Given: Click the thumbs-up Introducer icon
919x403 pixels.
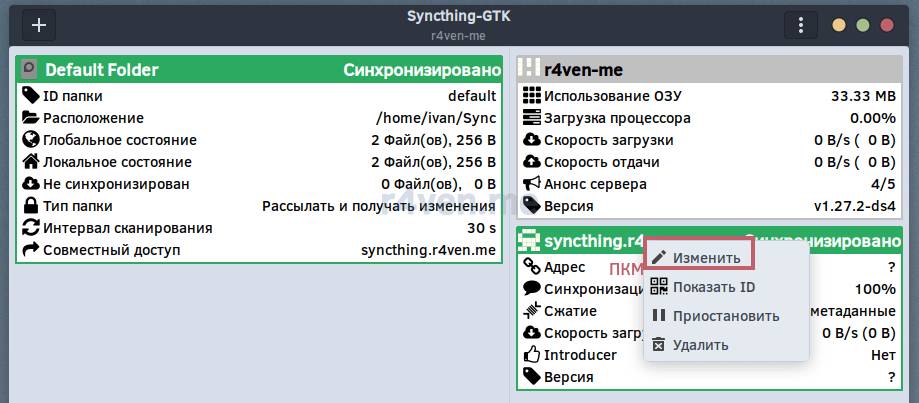Looking at the screenshot, I should (532, 355).
